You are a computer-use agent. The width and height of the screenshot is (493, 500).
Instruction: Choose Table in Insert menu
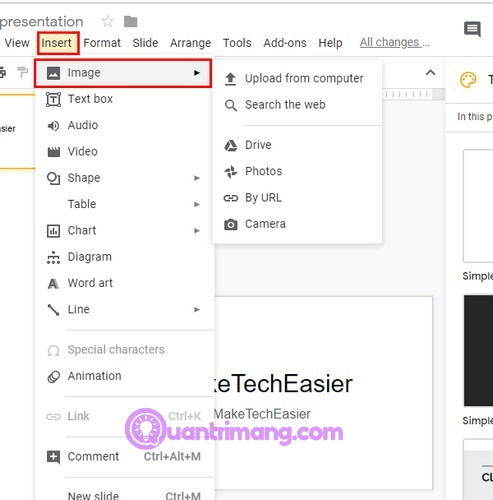[124, 204]
